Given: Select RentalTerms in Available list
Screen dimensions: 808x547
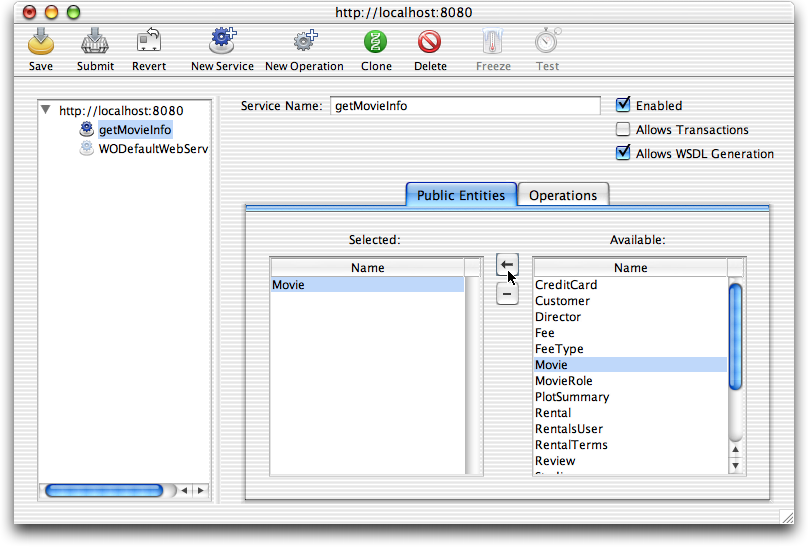Looking at the screenshot, I should coord(630,444).
